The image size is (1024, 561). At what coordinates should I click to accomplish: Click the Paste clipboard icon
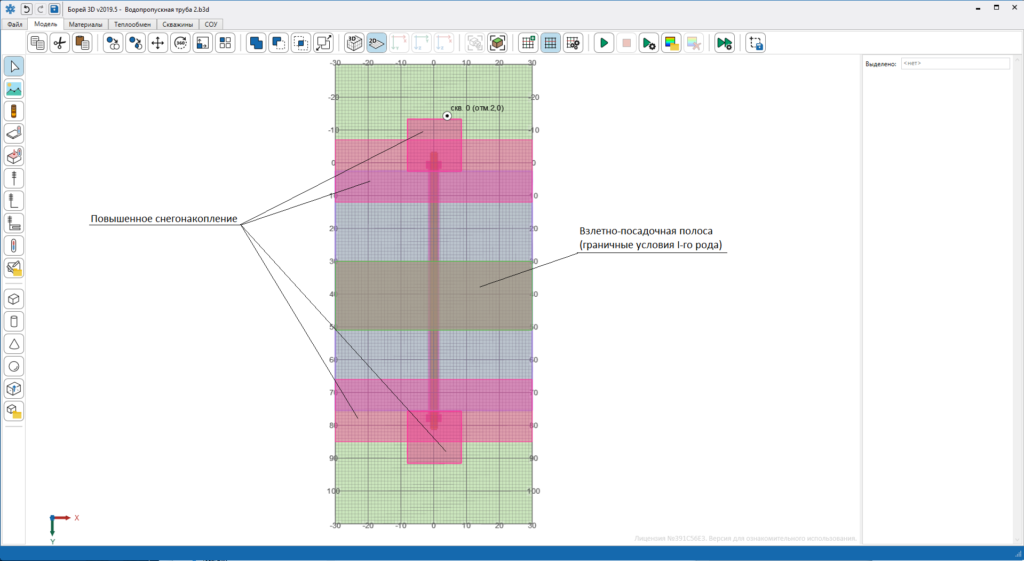pyautogui.click(x=82, y=43)
